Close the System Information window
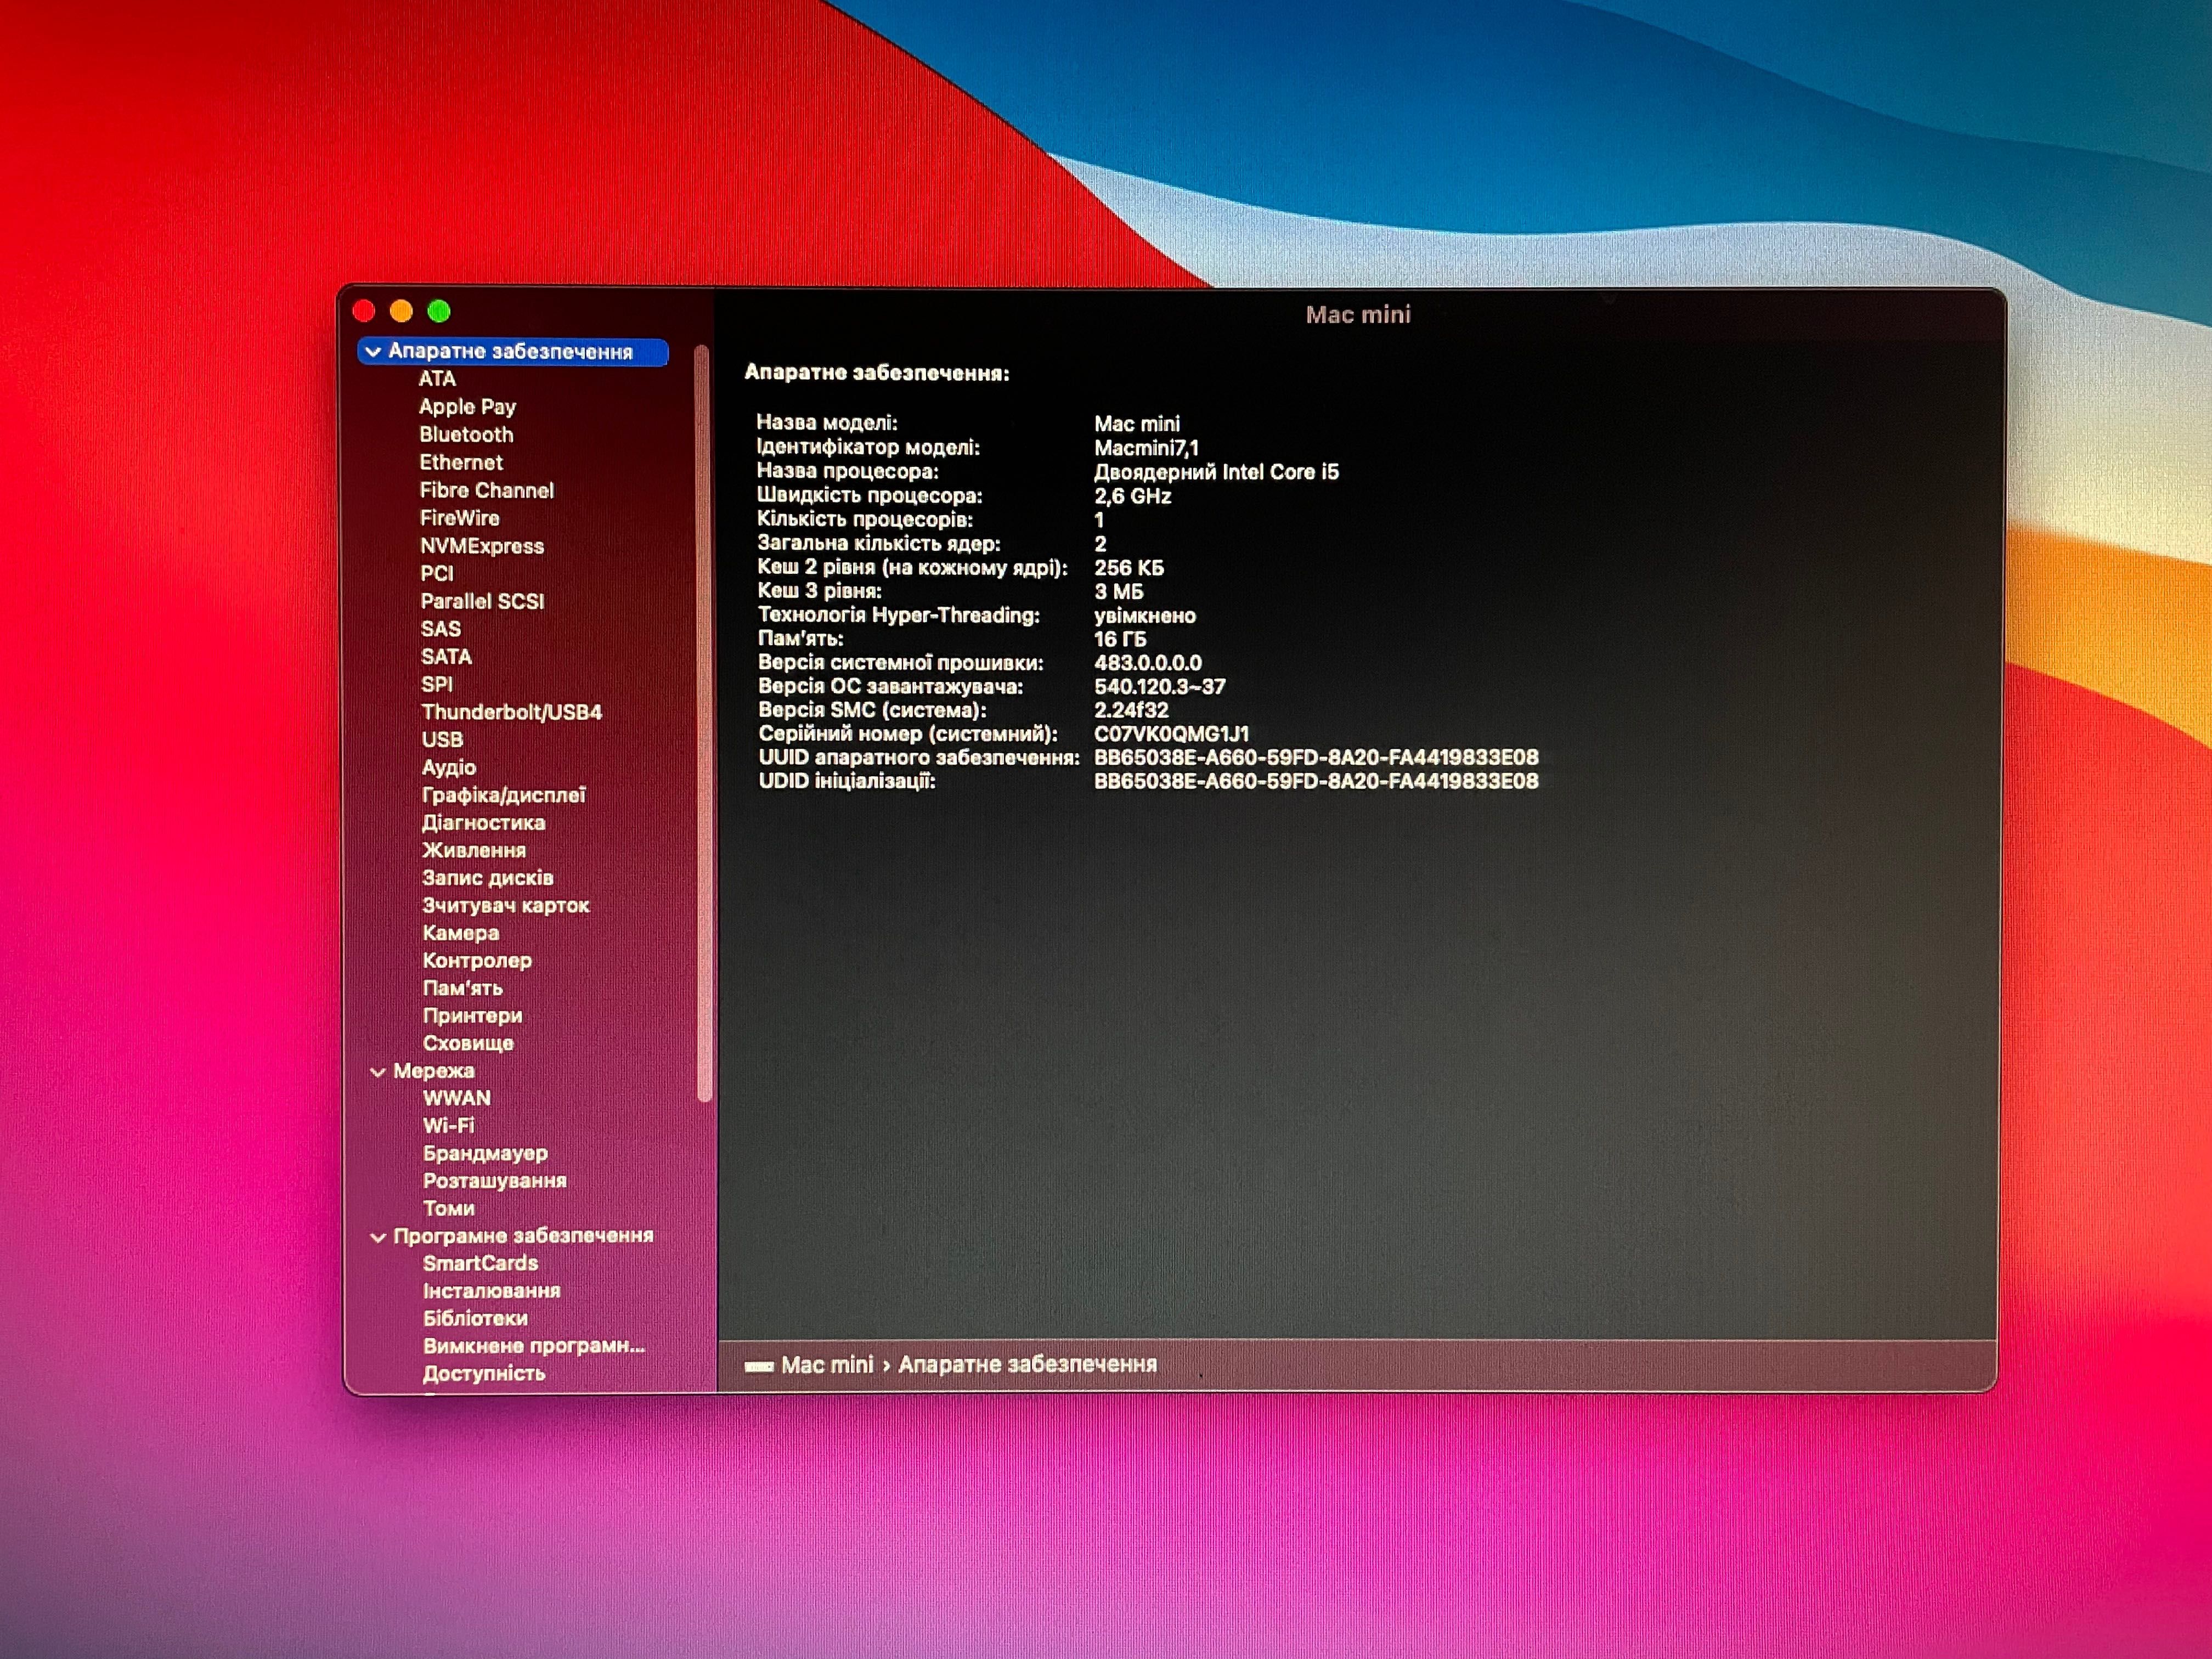Screen dimensions: 2212x1659 [x=364, y=311]
